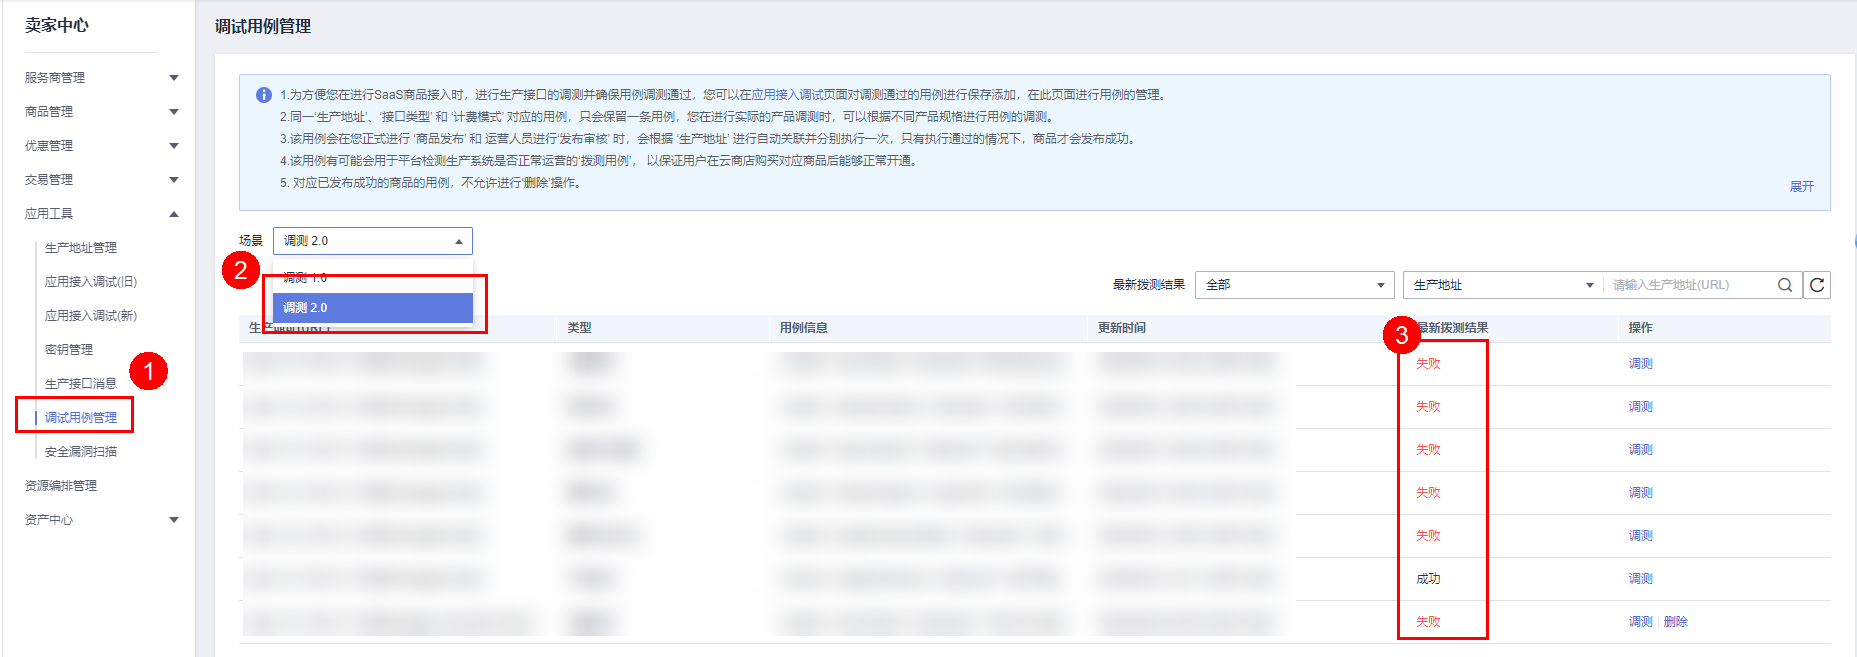Click the 交易管理 sidebar label

pyautogui.click(x=49, y=180)
